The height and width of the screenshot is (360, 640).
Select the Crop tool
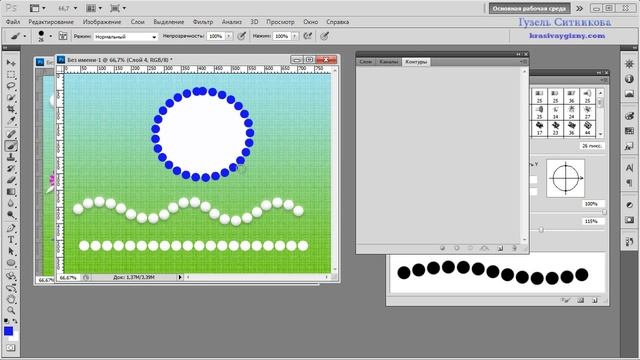(x=11, y=109)
